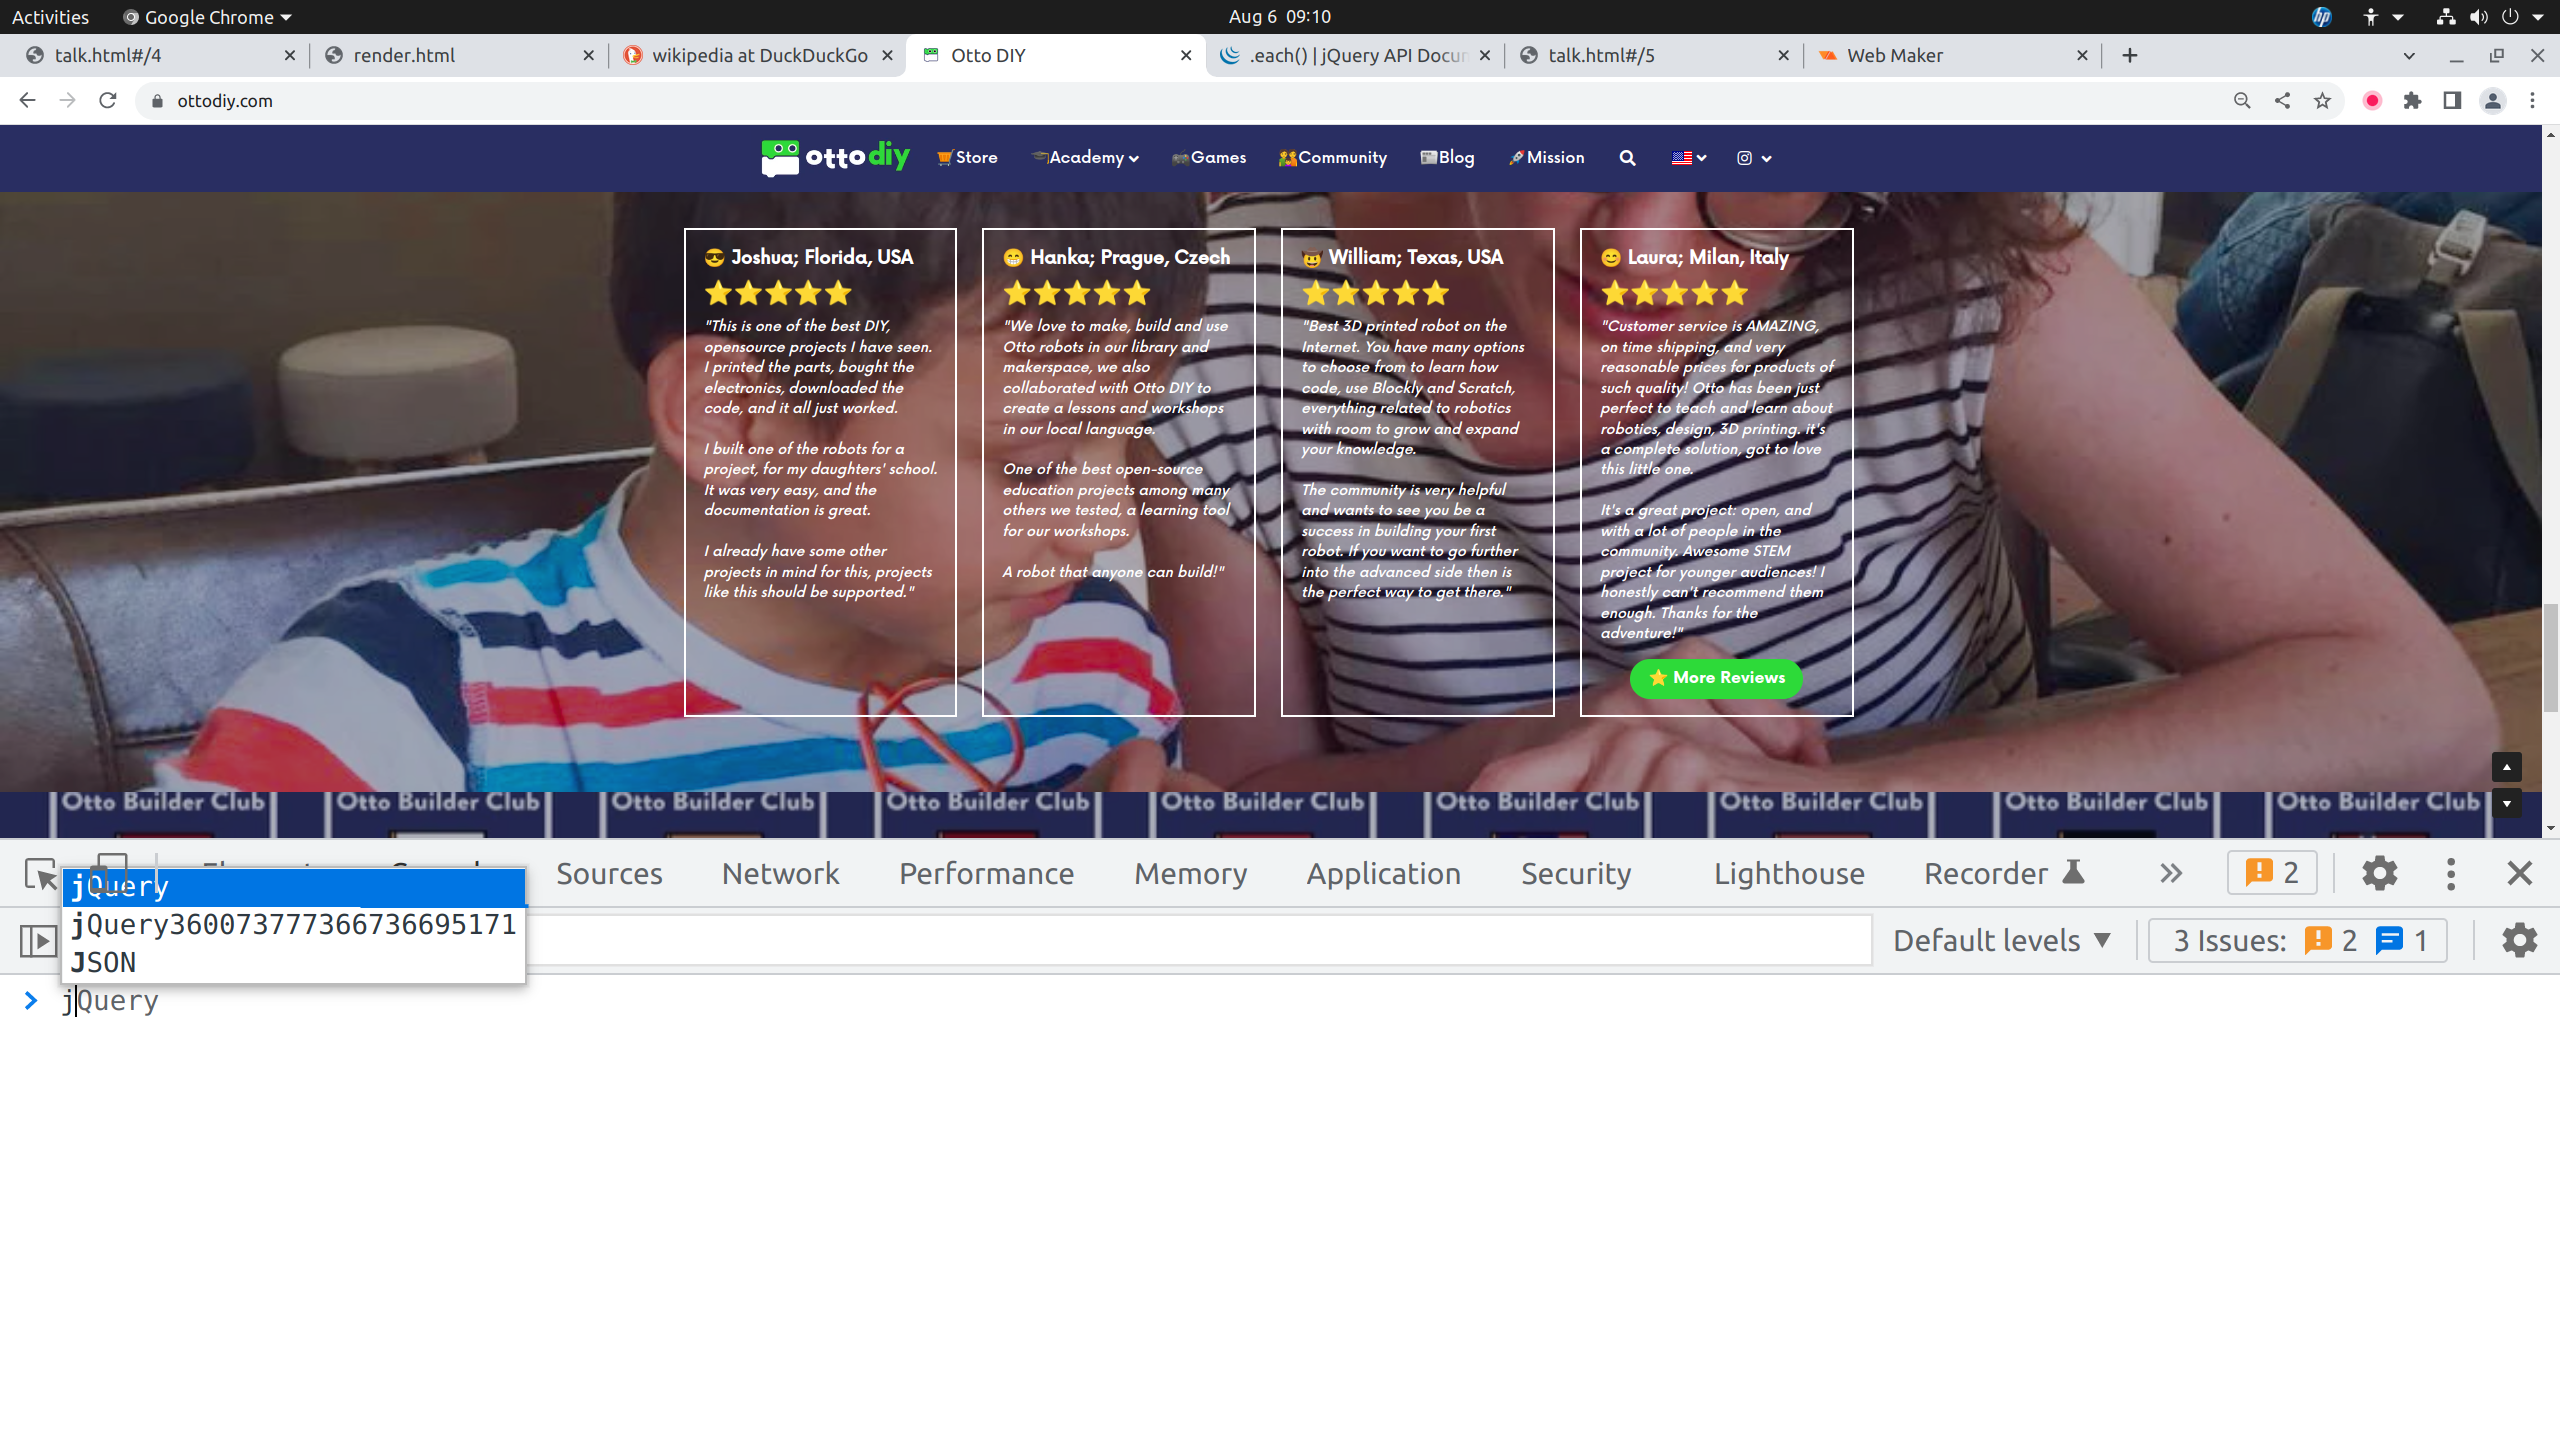Switch to the Network tab

point(780,874)
